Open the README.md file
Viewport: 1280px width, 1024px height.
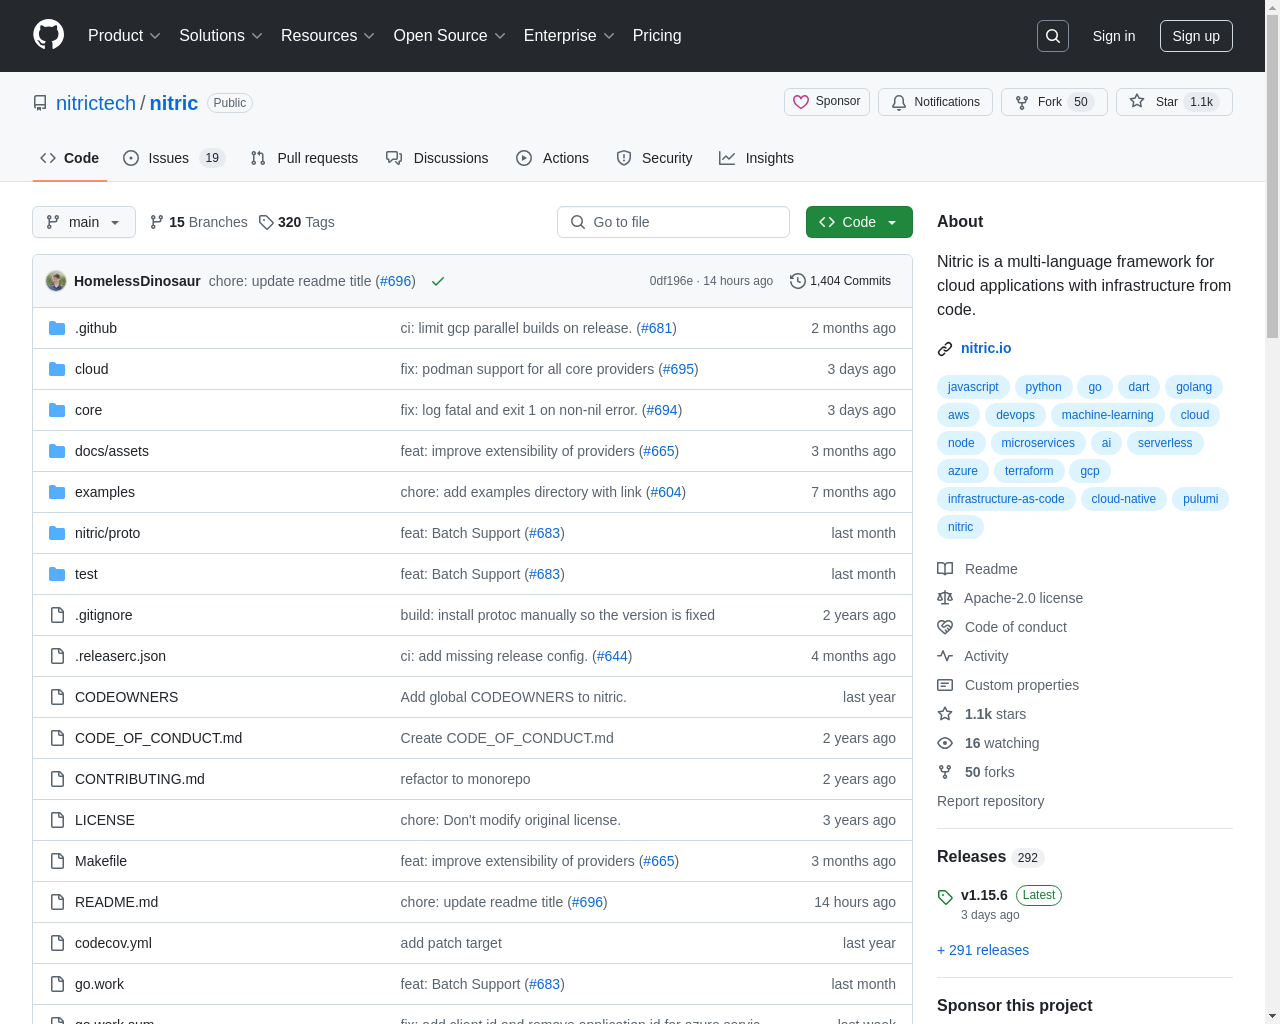(x=116, y=902)
